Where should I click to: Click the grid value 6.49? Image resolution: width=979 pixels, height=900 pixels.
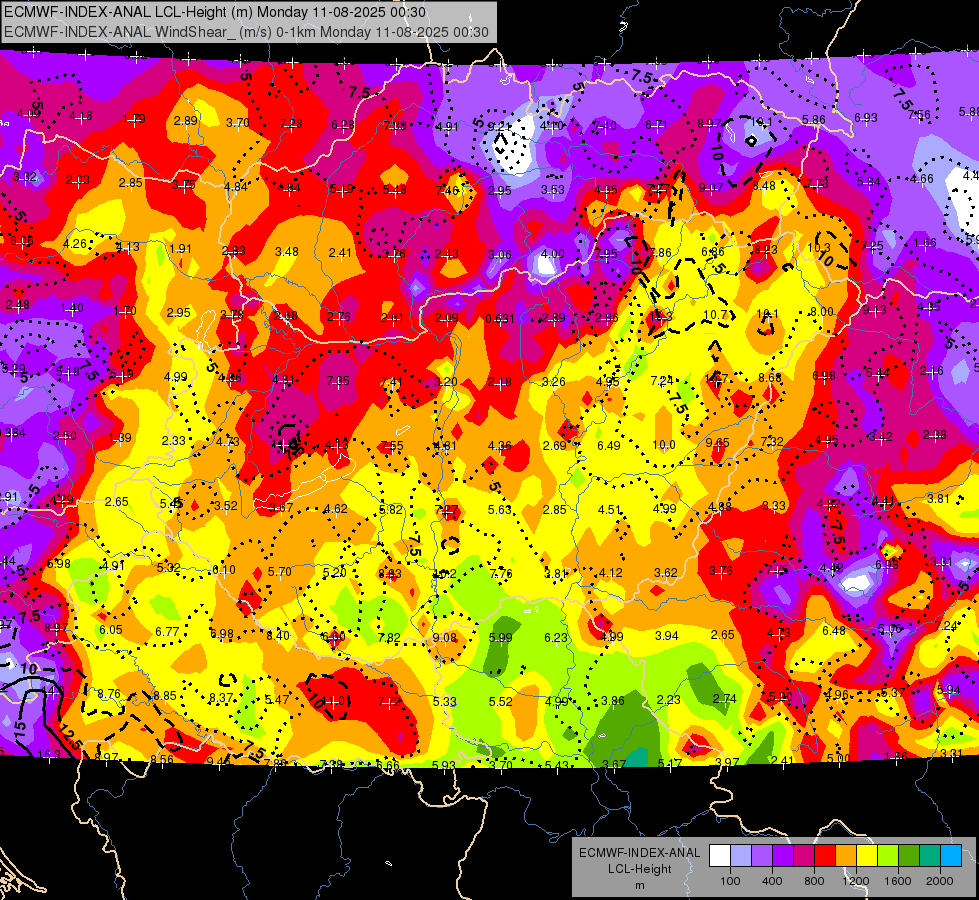point(609,445)
